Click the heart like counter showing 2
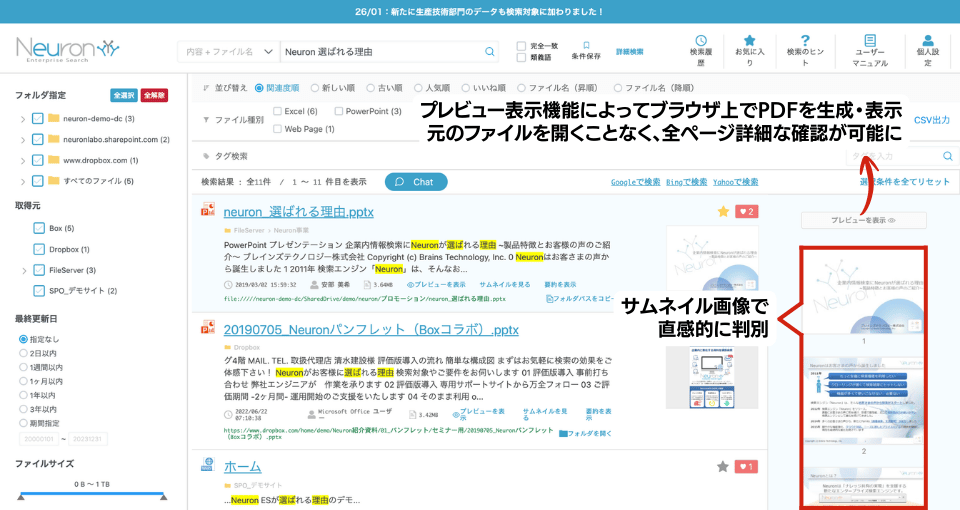Viewport: 960px width, 510px height. pyautogui.click(x=746, y=211)
